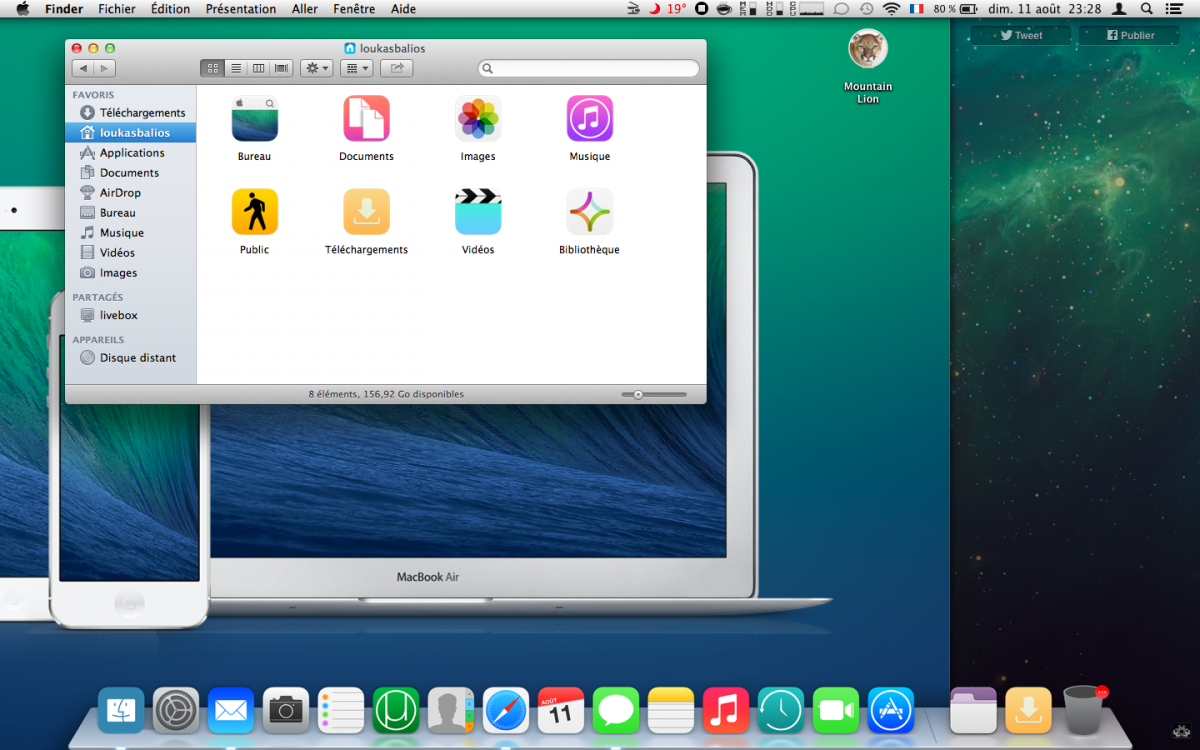1200x750 pixels.
Task: Click the Share button in the Finder toolbar
Action: point(397,68)
